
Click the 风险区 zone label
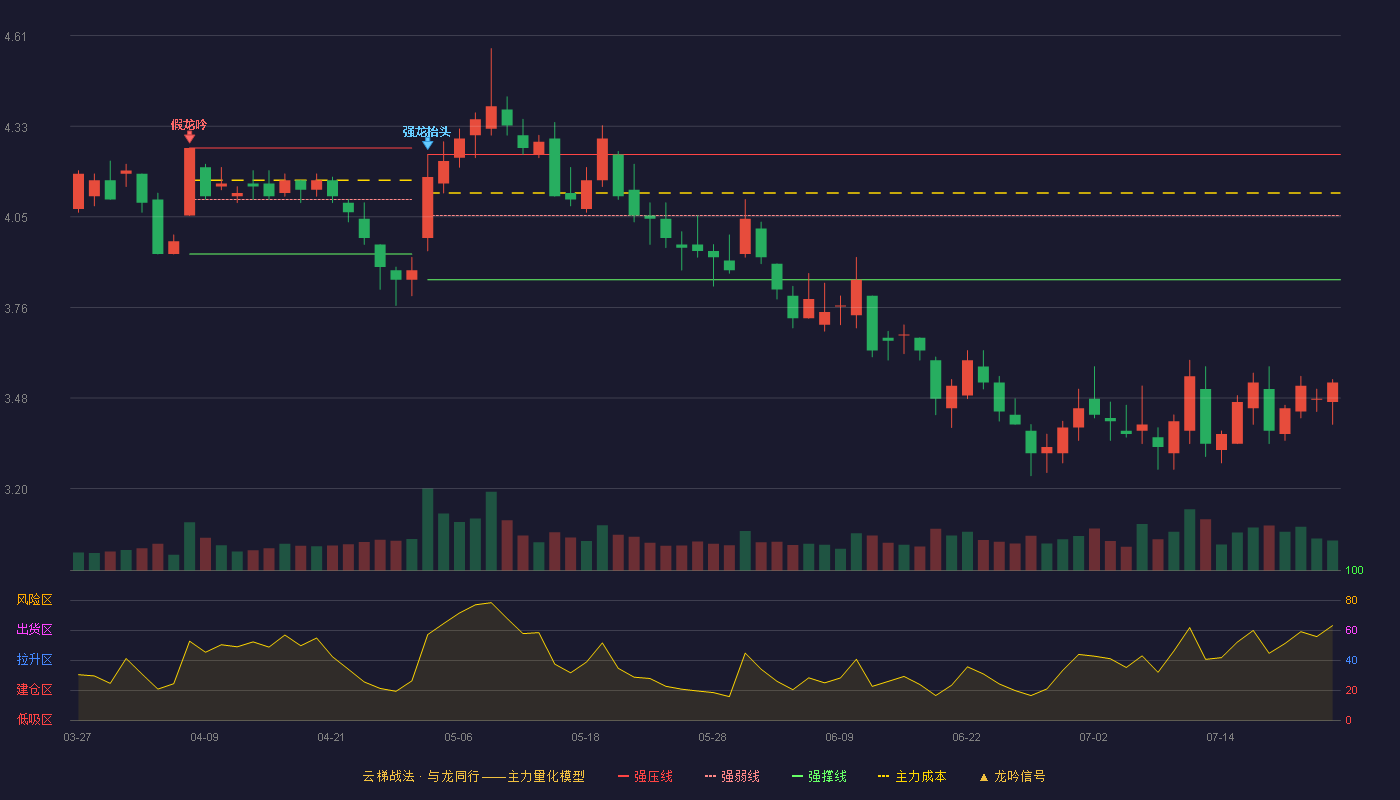[34, 600]
